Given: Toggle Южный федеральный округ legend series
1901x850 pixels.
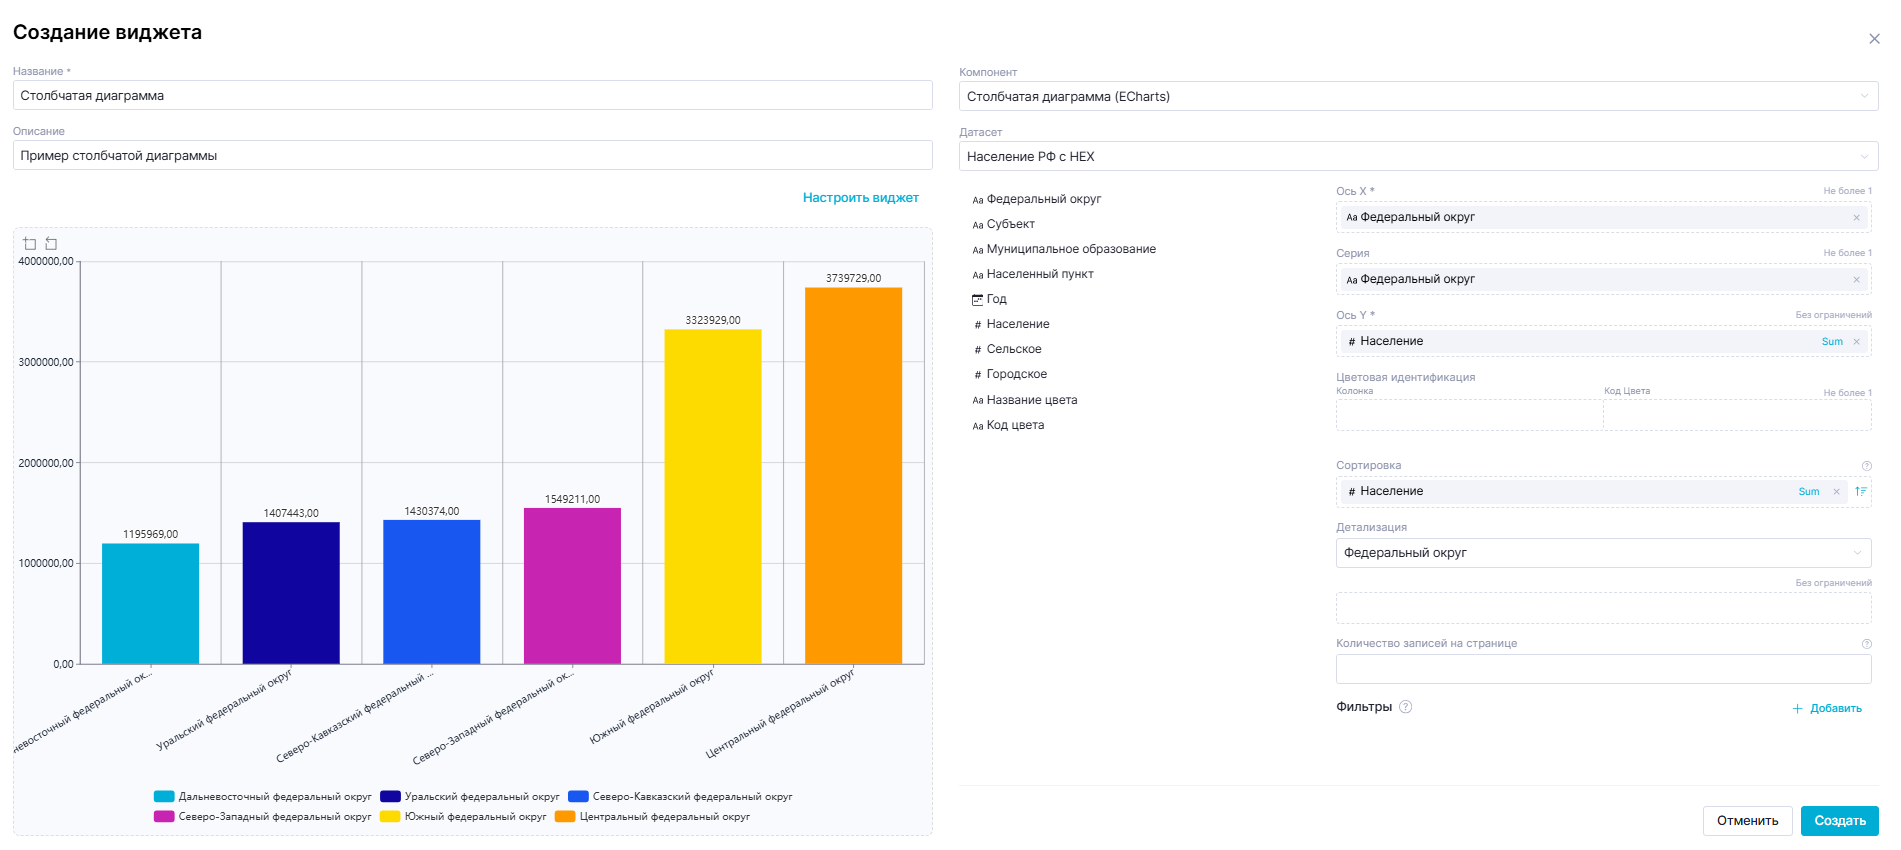Looking at the screenshot, I should 475,817.
